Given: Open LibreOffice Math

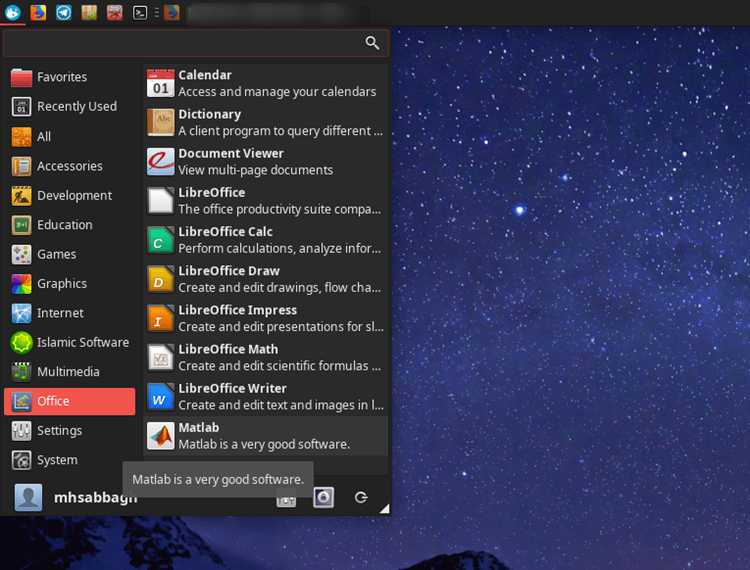Looking at the screenshot, I should (x=265, y=358).
